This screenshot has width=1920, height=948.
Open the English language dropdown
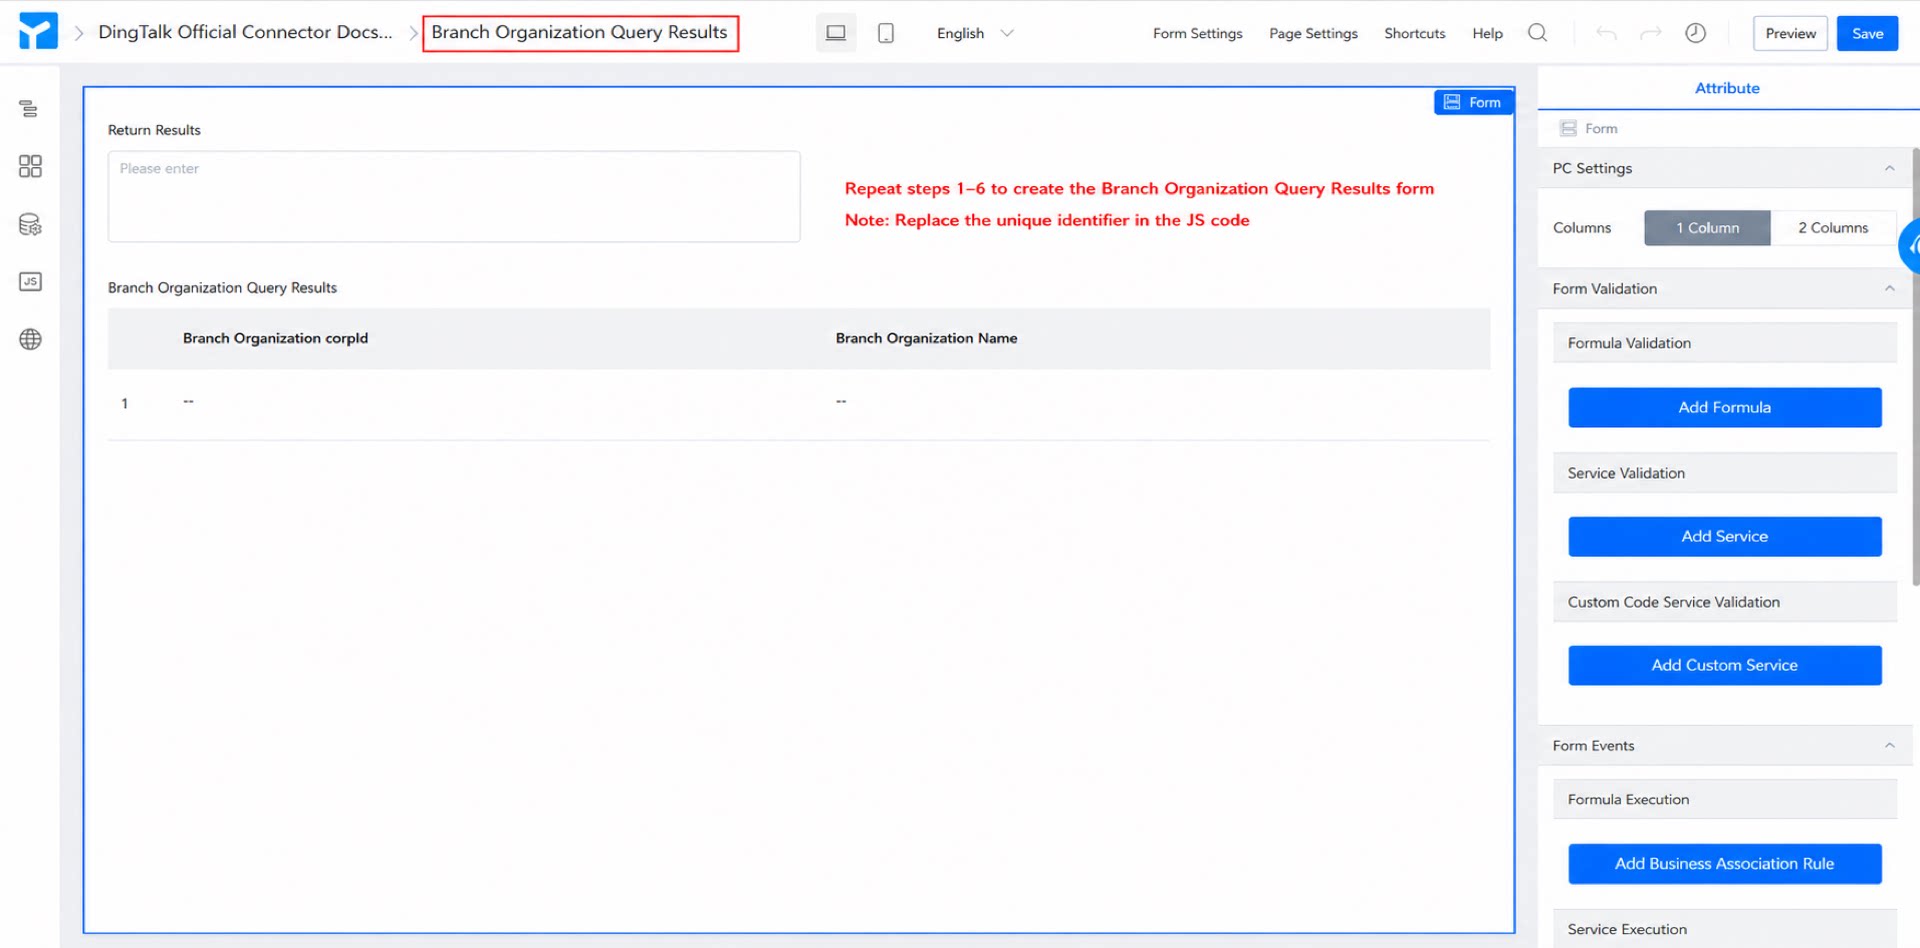pos(975,33)
